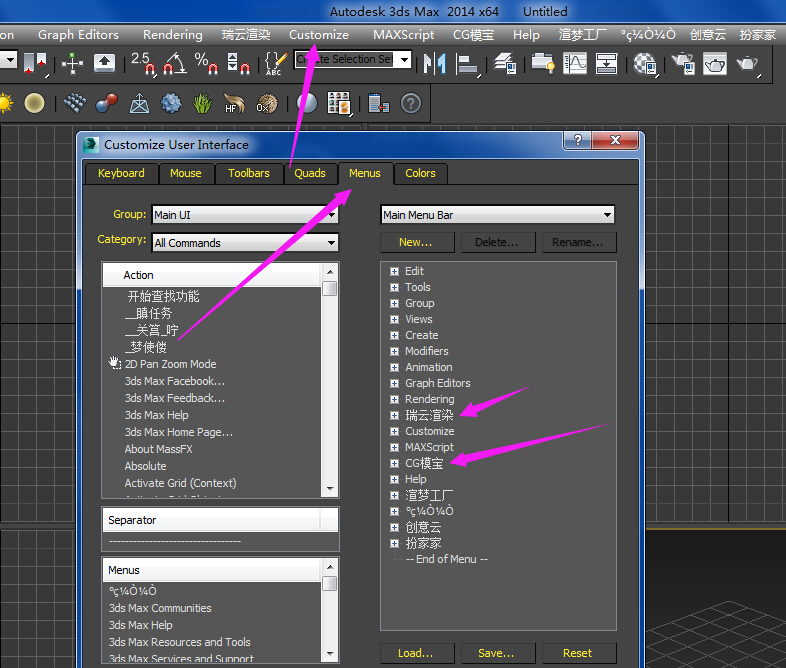This screenshot has width=786, height=668.
Task: Switch to the Toolbars tab
Action: (249, 173)
